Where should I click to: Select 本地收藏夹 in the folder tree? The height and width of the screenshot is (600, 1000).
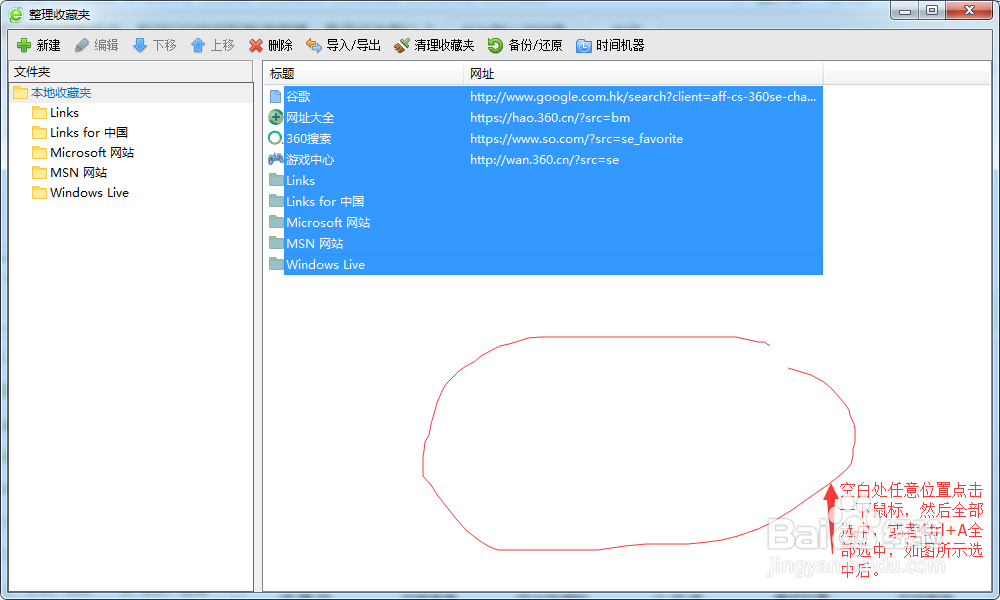(x=61, y=92)
